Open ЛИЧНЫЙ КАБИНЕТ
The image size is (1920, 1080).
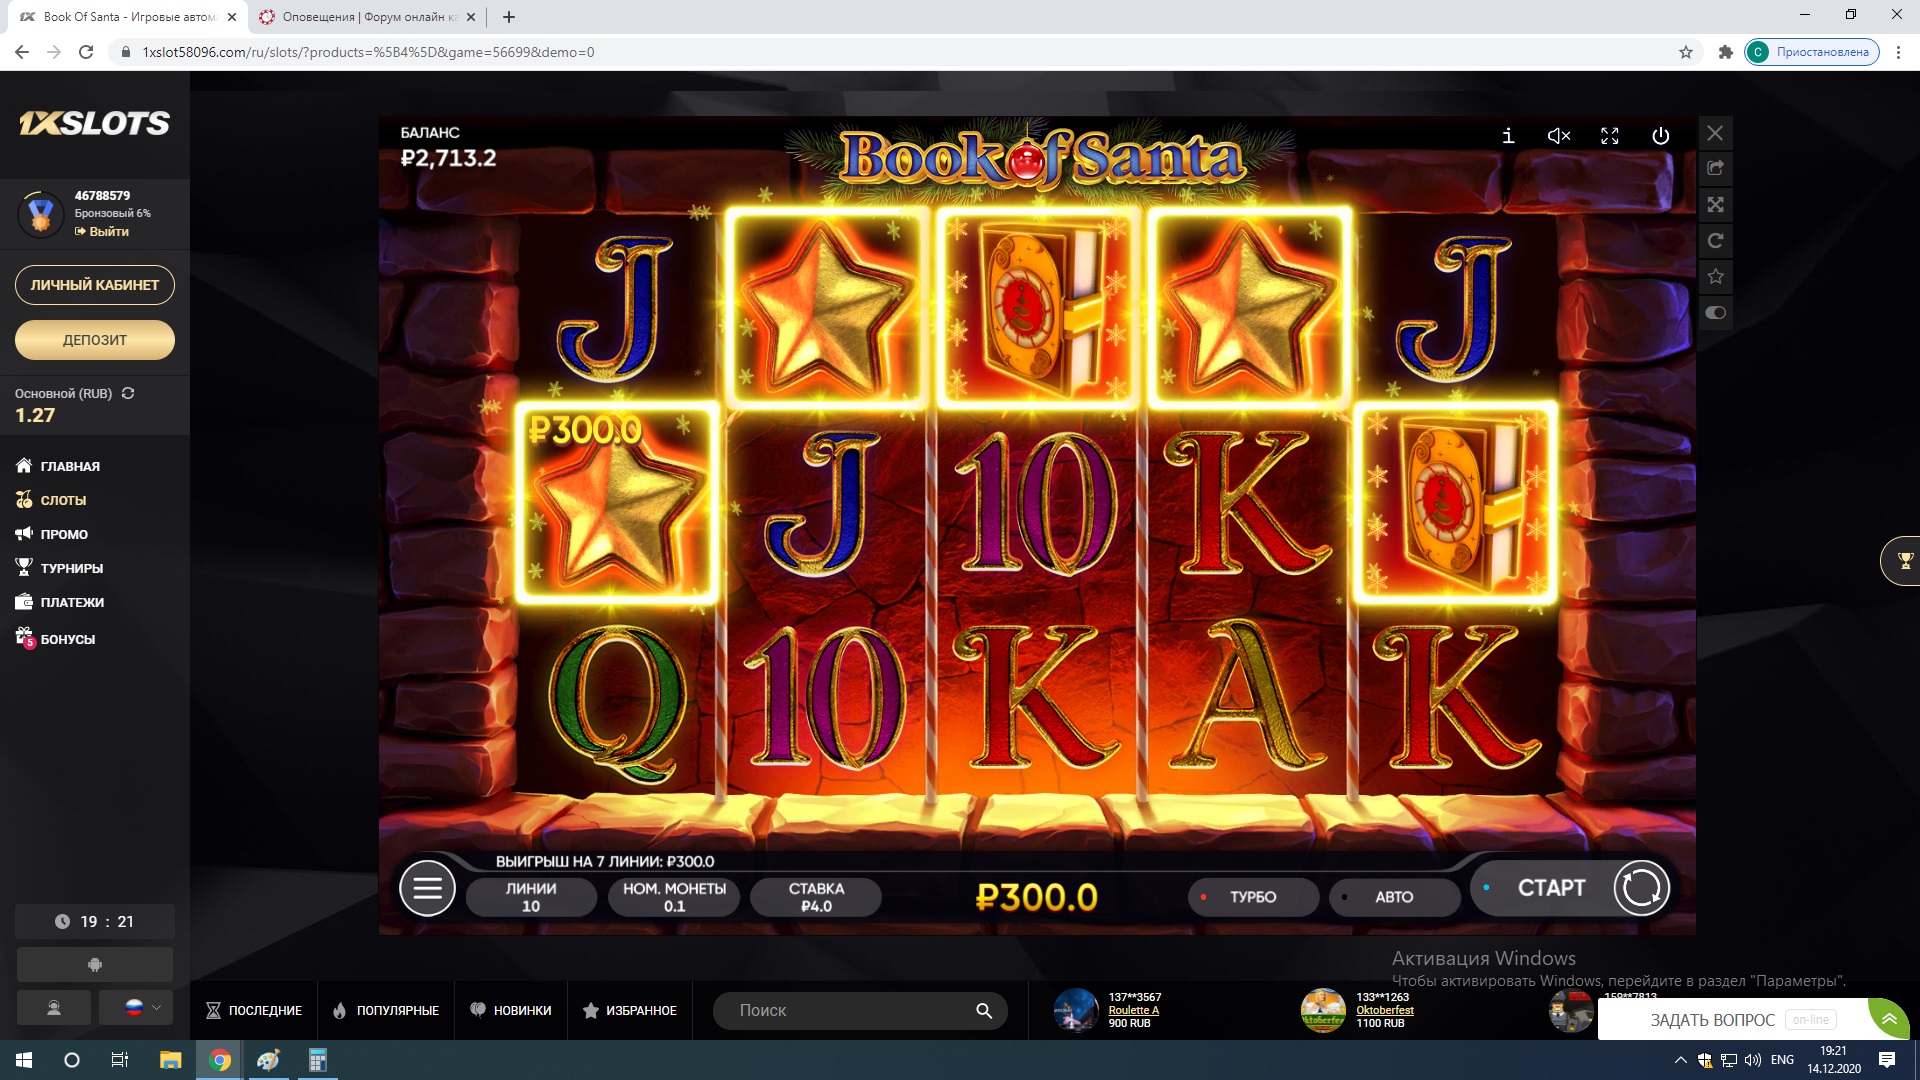(x=95, y=285)
